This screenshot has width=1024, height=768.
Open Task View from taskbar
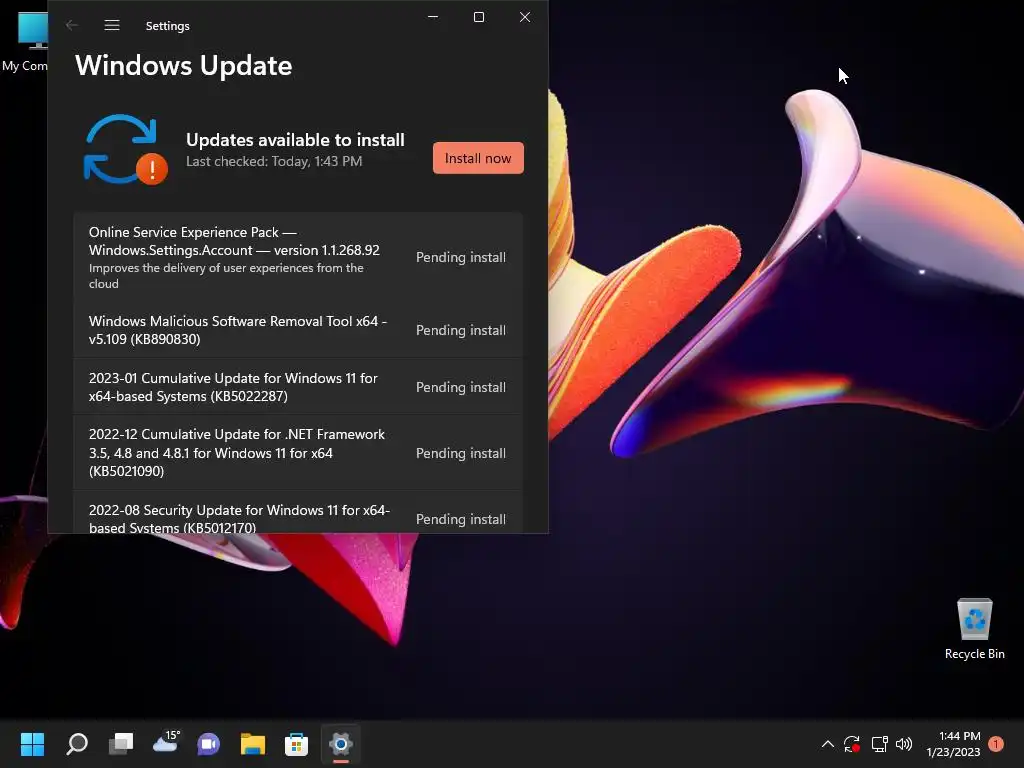click(x=121, y=744)
